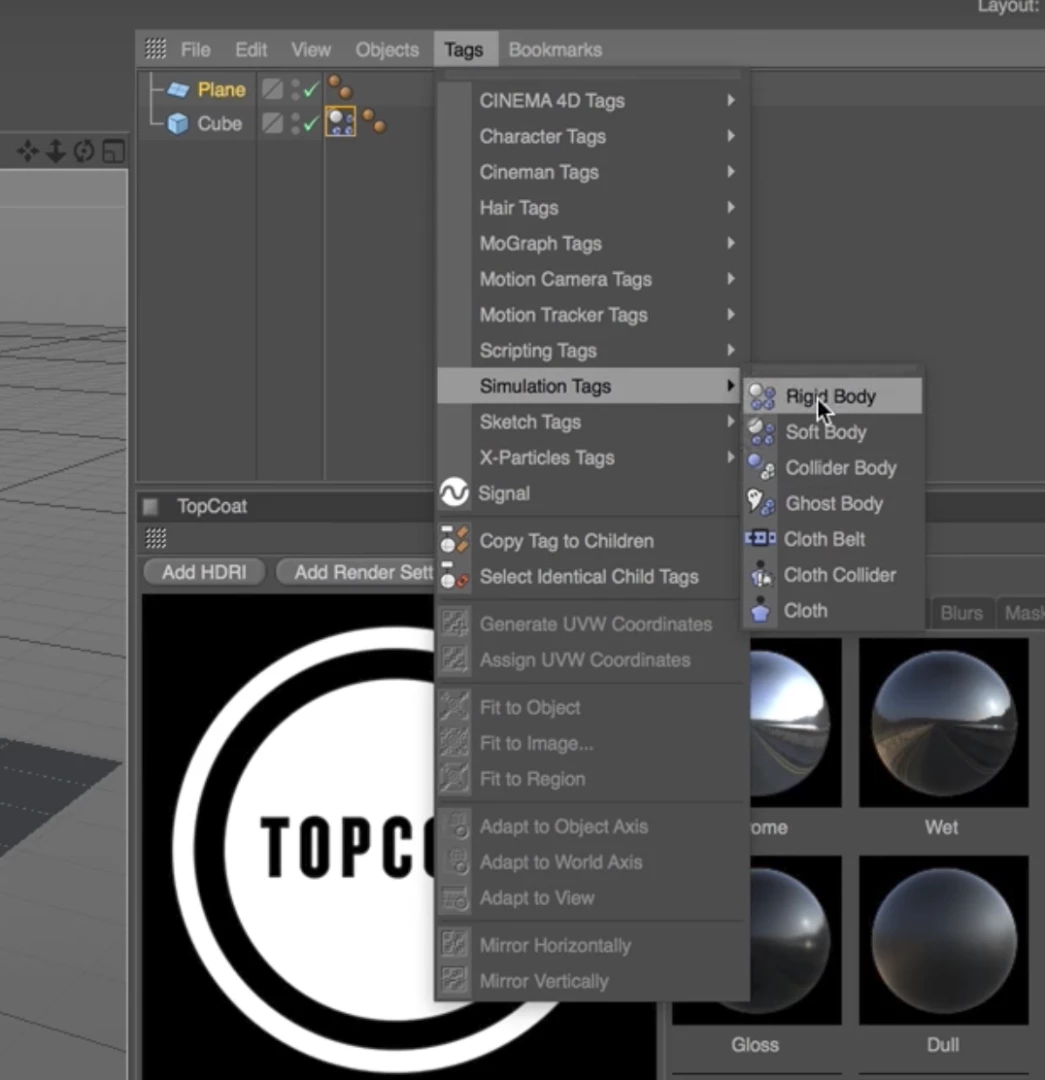
Task: Click the Collider Body tag icon
Action: [x=762, y=468]
